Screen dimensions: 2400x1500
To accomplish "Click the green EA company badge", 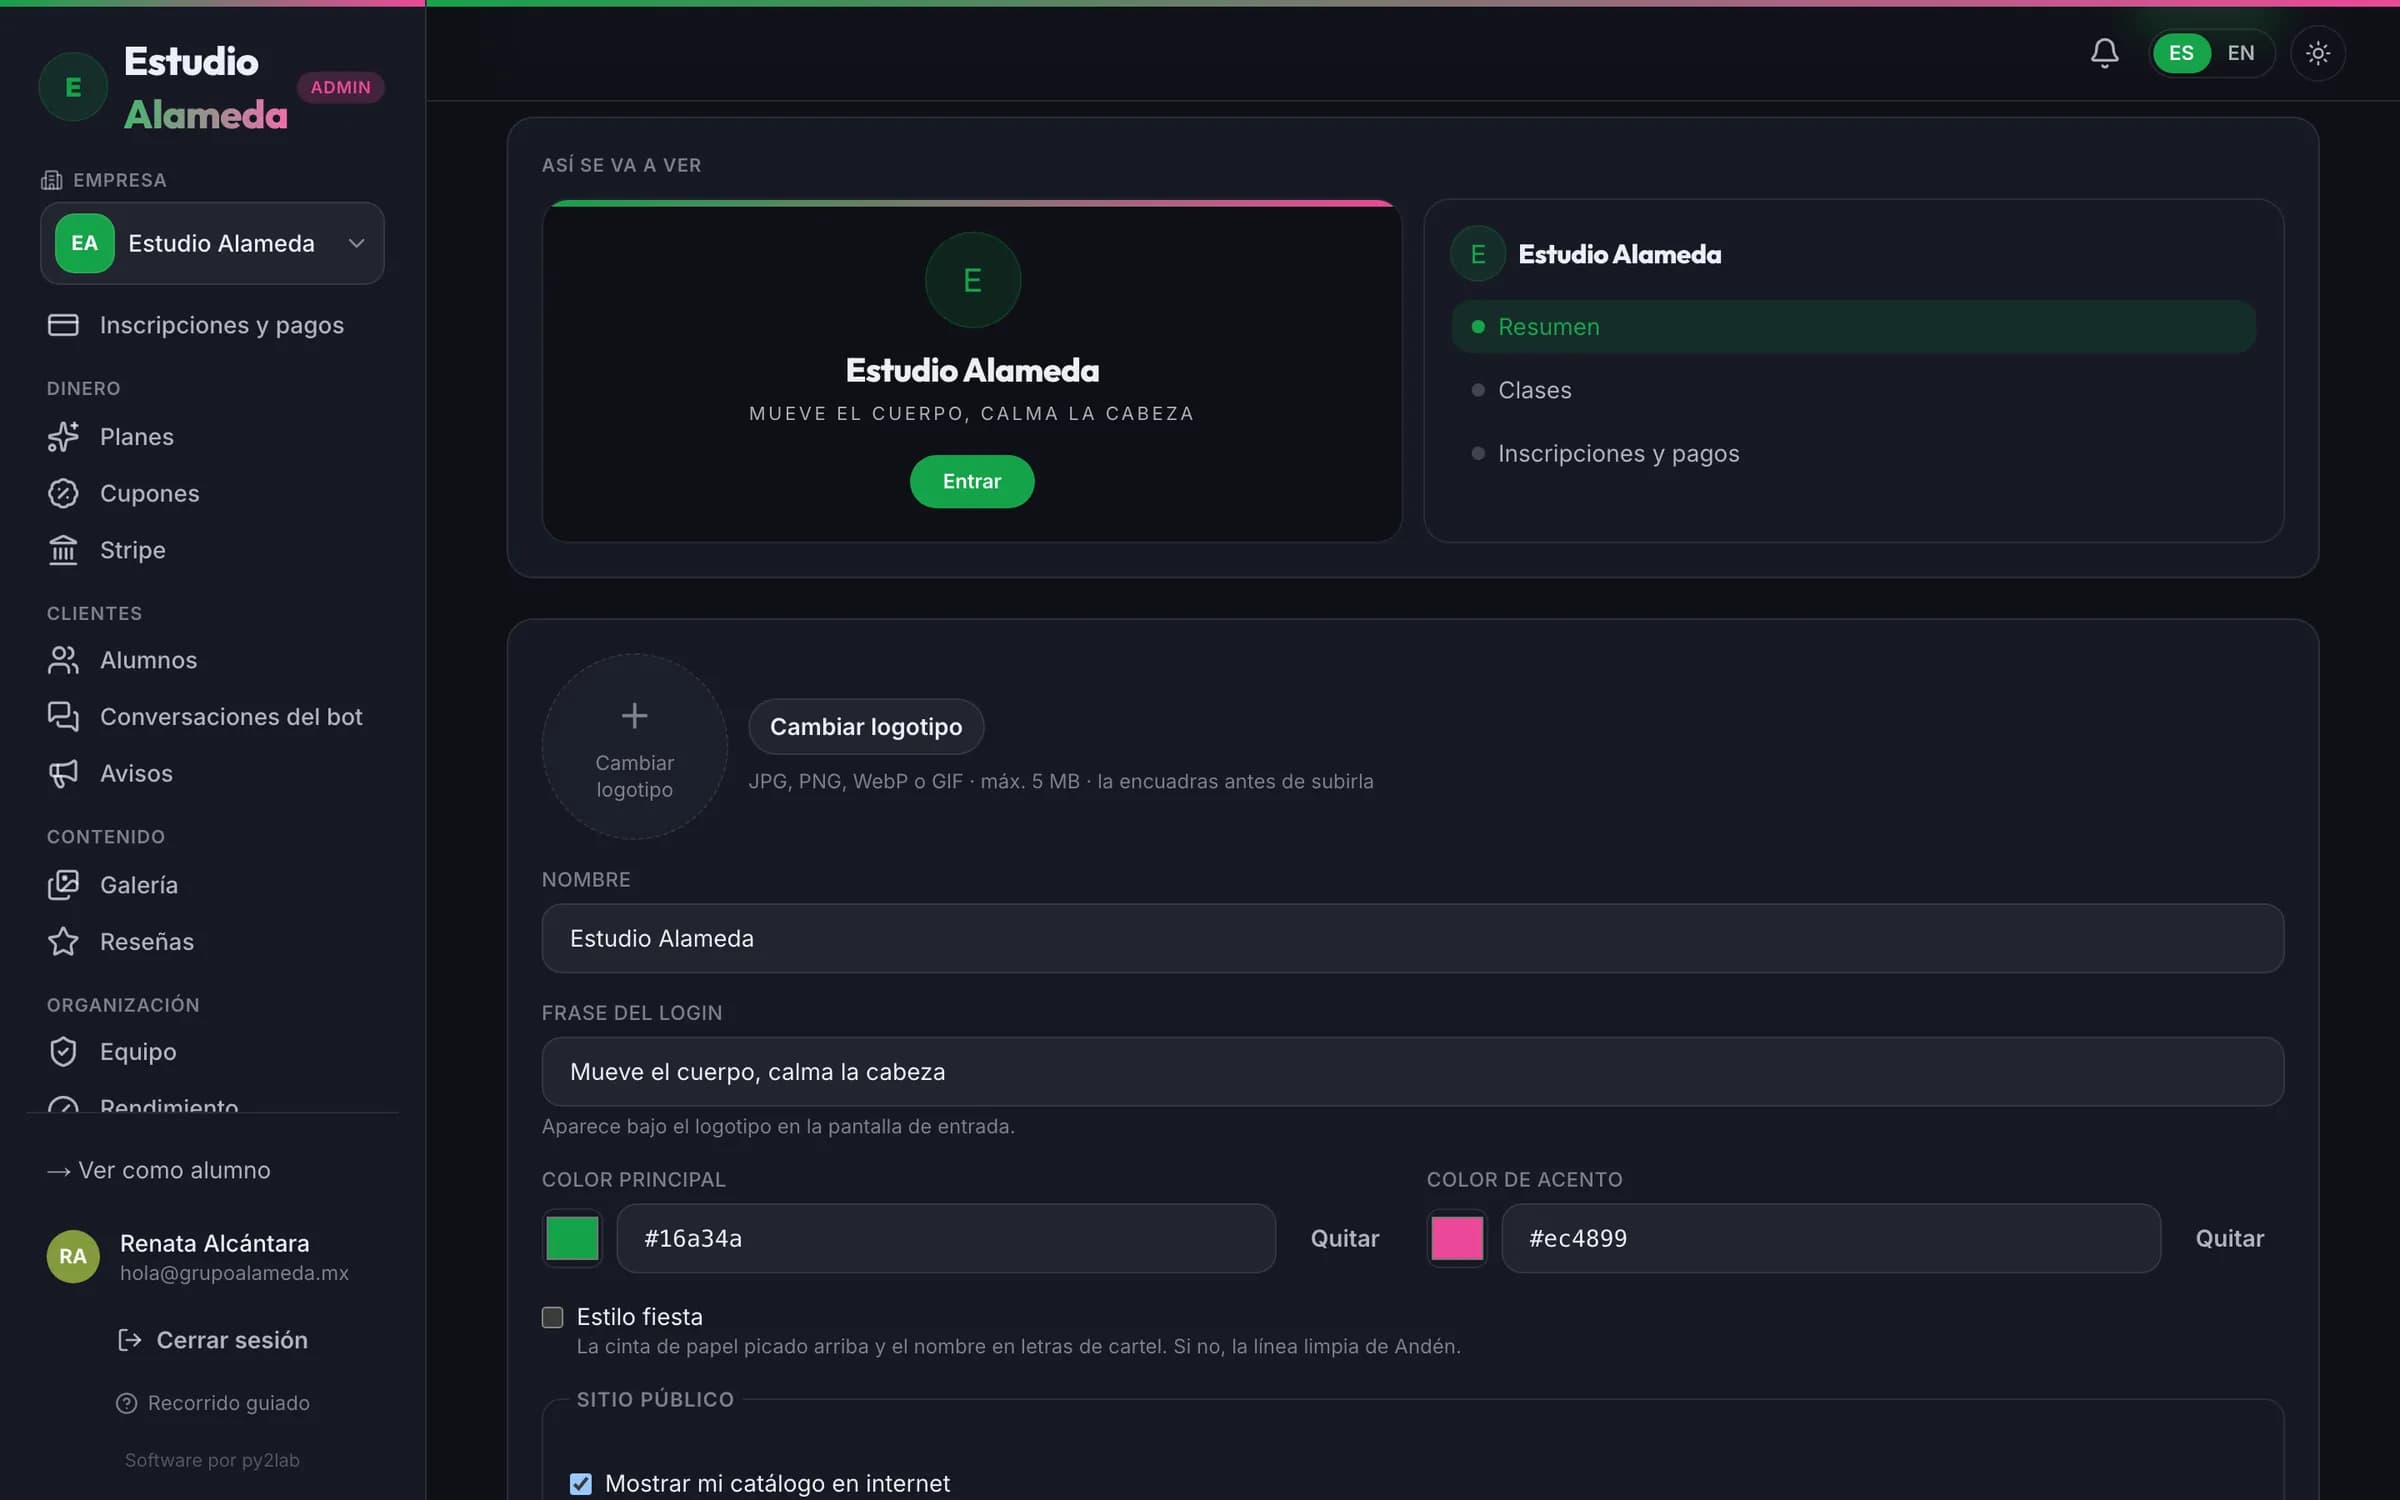I will click(85, 243).
